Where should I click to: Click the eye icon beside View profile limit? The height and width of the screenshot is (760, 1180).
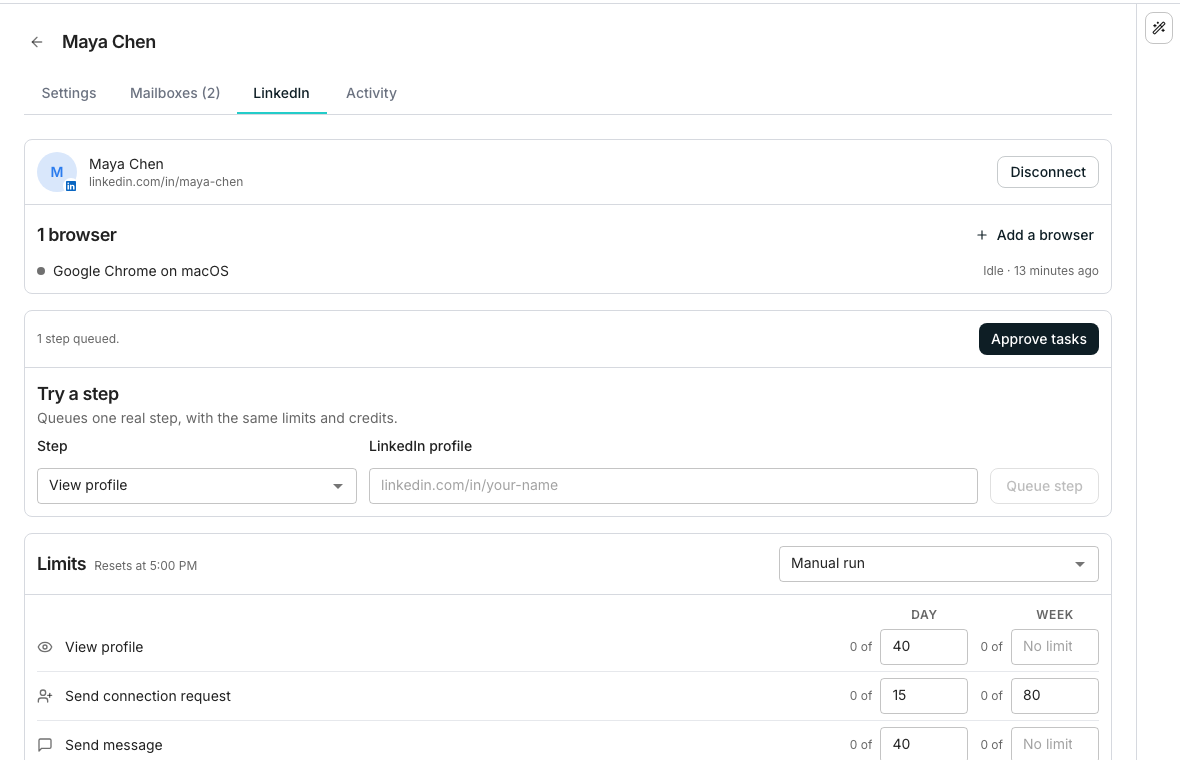[x=45, y=647]
